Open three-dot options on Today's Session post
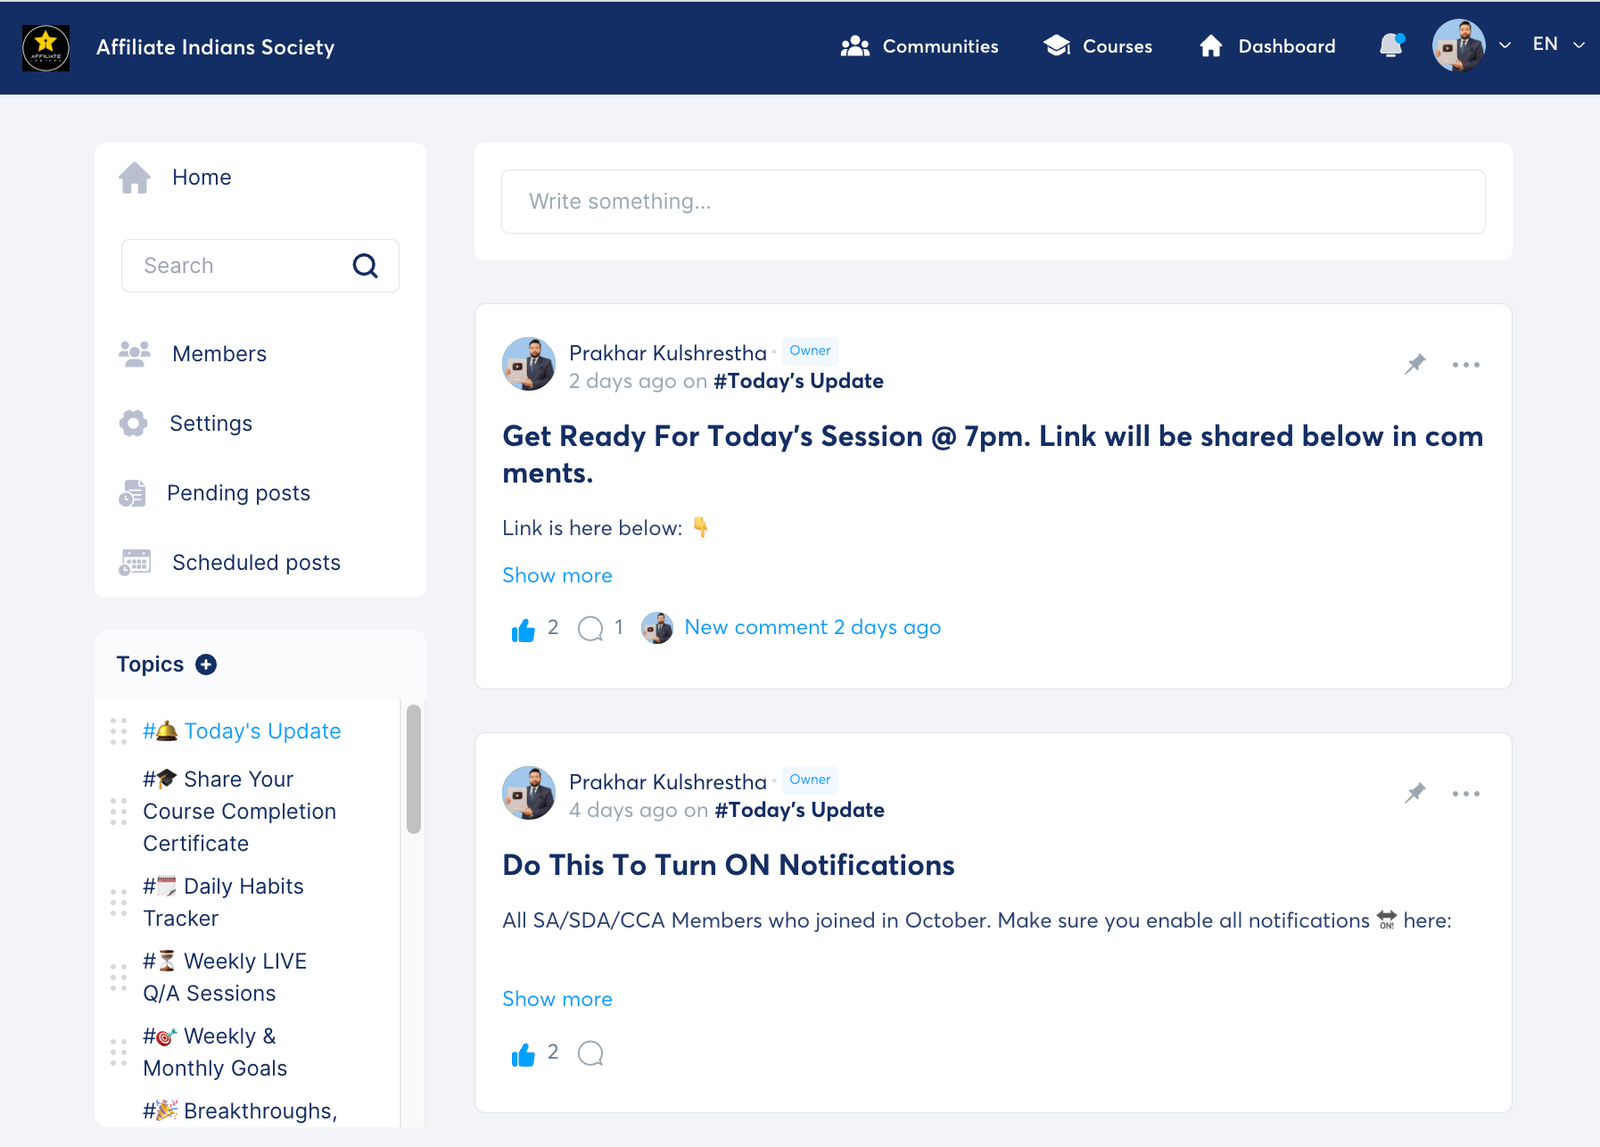1600x1147 pixels. (1466, 365)
